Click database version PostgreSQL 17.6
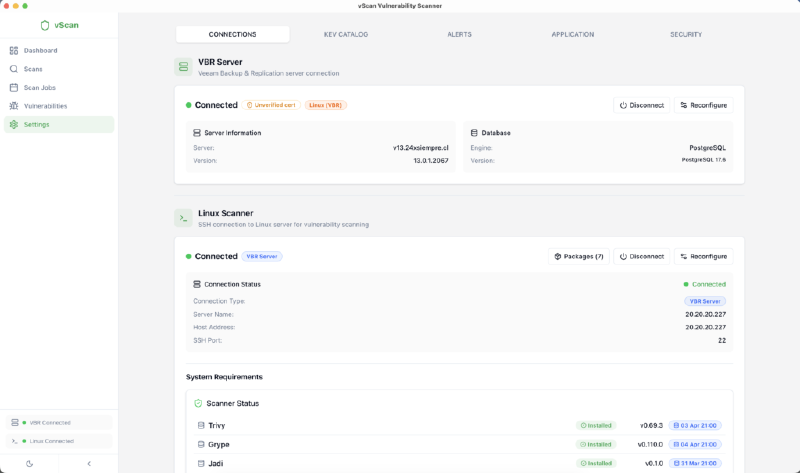This screenshot has width=800, height=473. (704, 160)
